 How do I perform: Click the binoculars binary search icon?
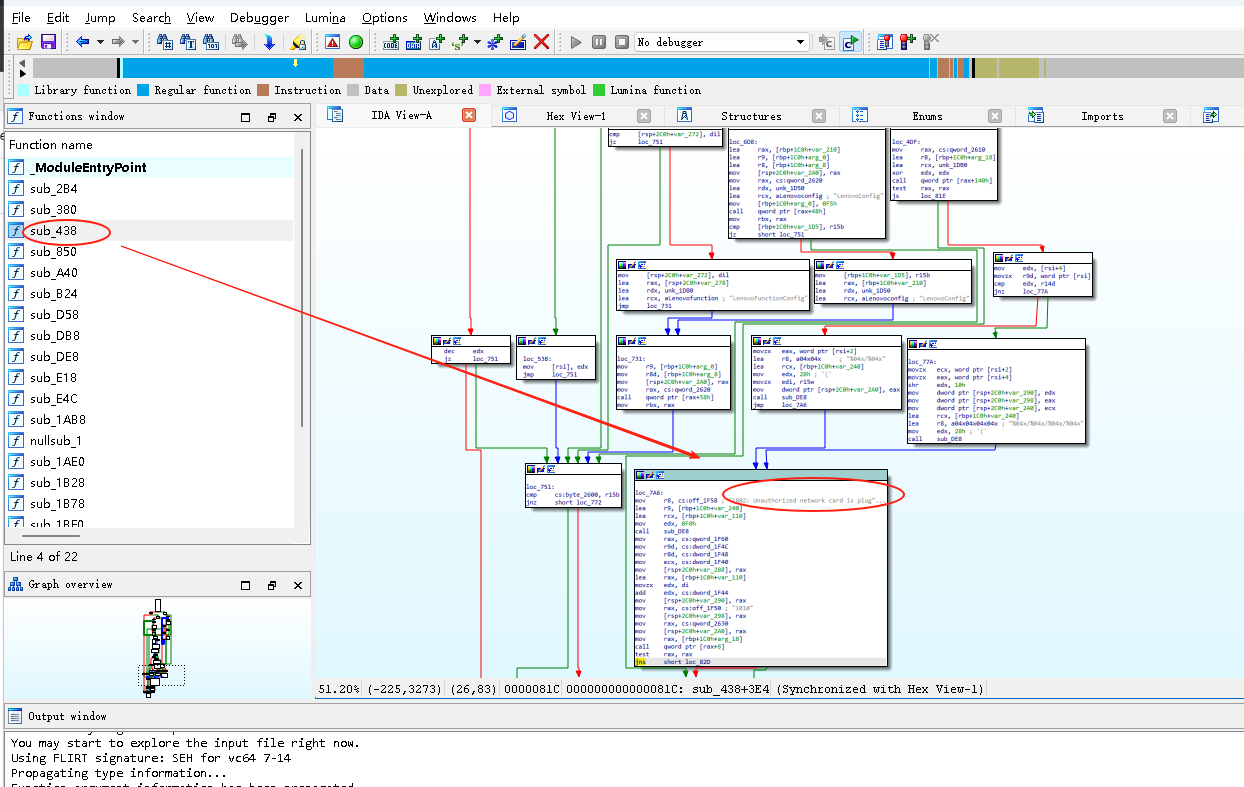point(211,42)
